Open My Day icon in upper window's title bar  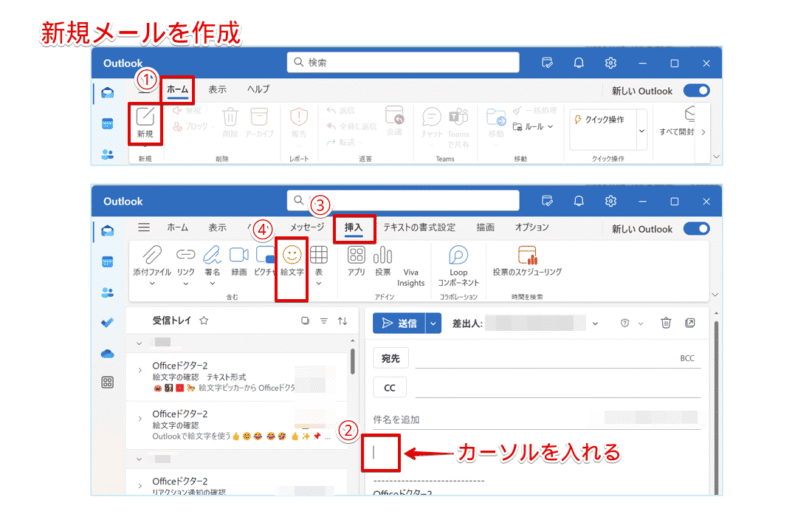point(547,63)
